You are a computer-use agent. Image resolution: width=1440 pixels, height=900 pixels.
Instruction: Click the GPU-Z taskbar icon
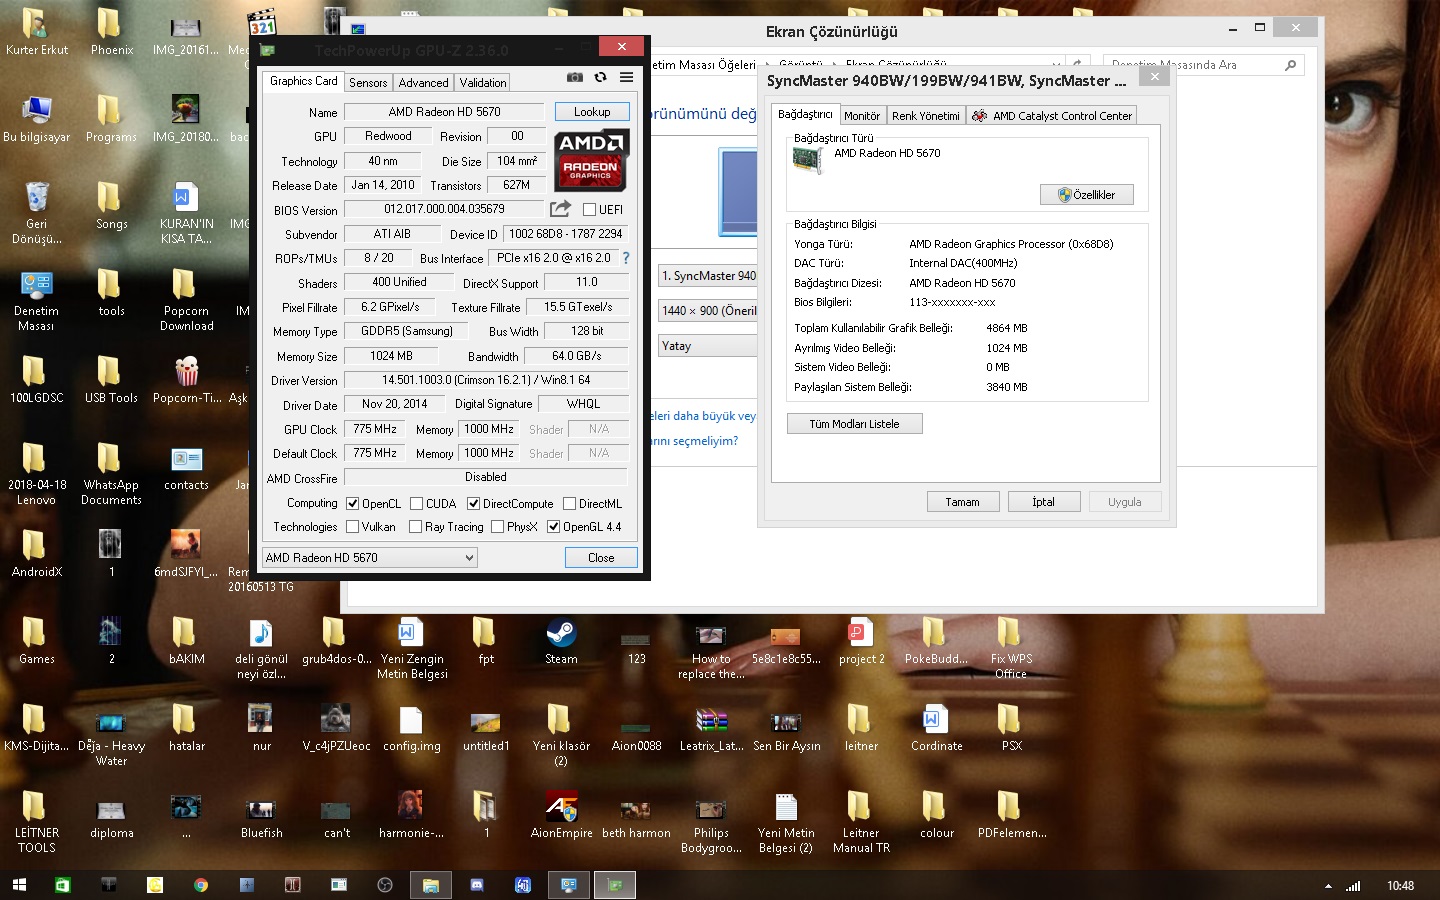[x=615, y=885]
